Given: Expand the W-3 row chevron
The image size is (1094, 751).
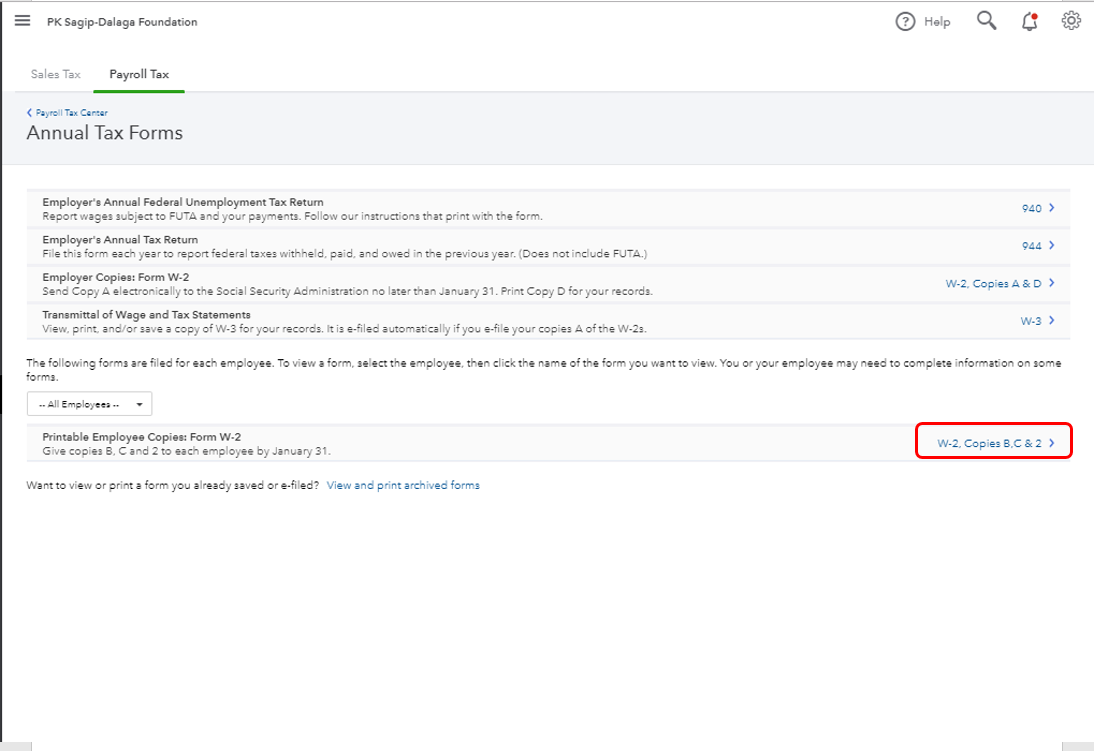Looking at the screenshot, I should point(1054,320).
